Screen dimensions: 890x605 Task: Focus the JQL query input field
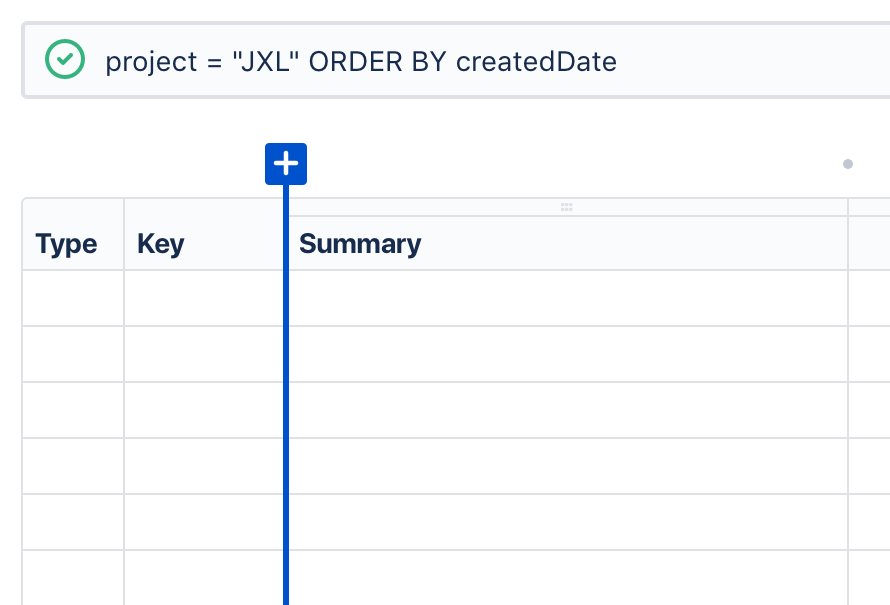point(456,61)
